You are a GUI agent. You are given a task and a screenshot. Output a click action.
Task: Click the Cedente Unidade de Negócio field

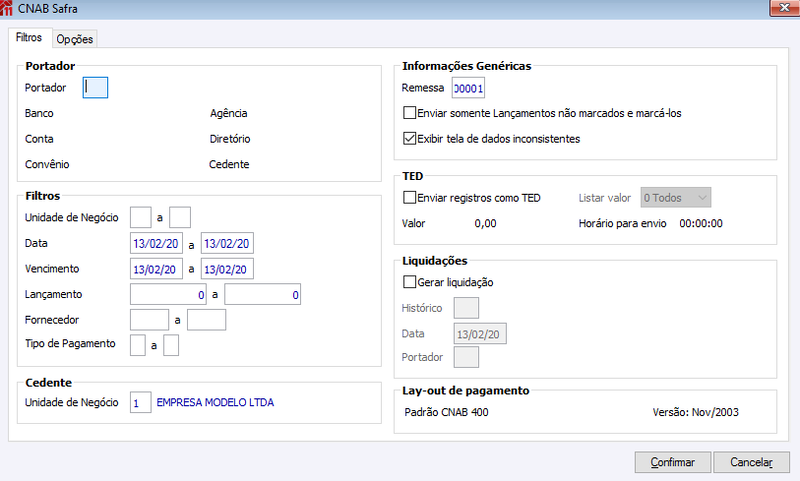point(140,402)
